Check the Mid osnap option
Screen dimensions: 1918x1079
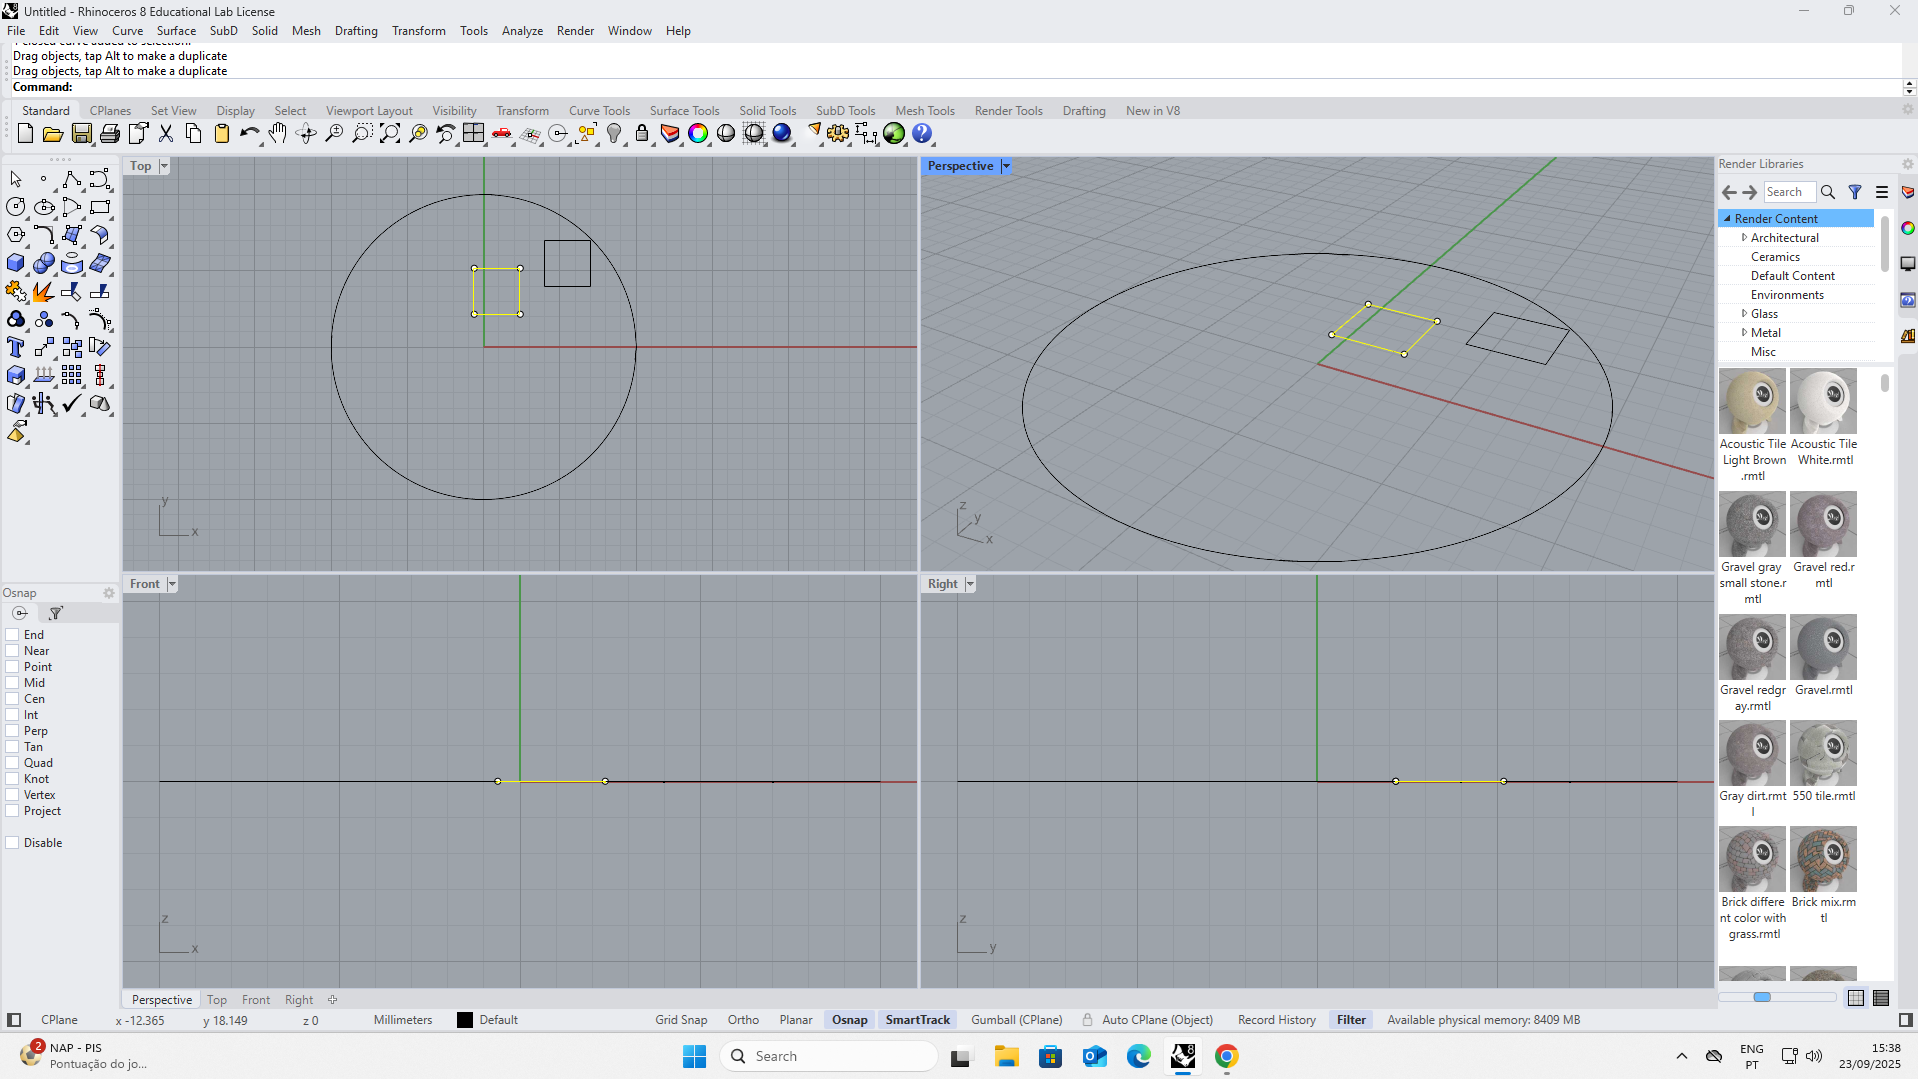[x=13, y=683]
